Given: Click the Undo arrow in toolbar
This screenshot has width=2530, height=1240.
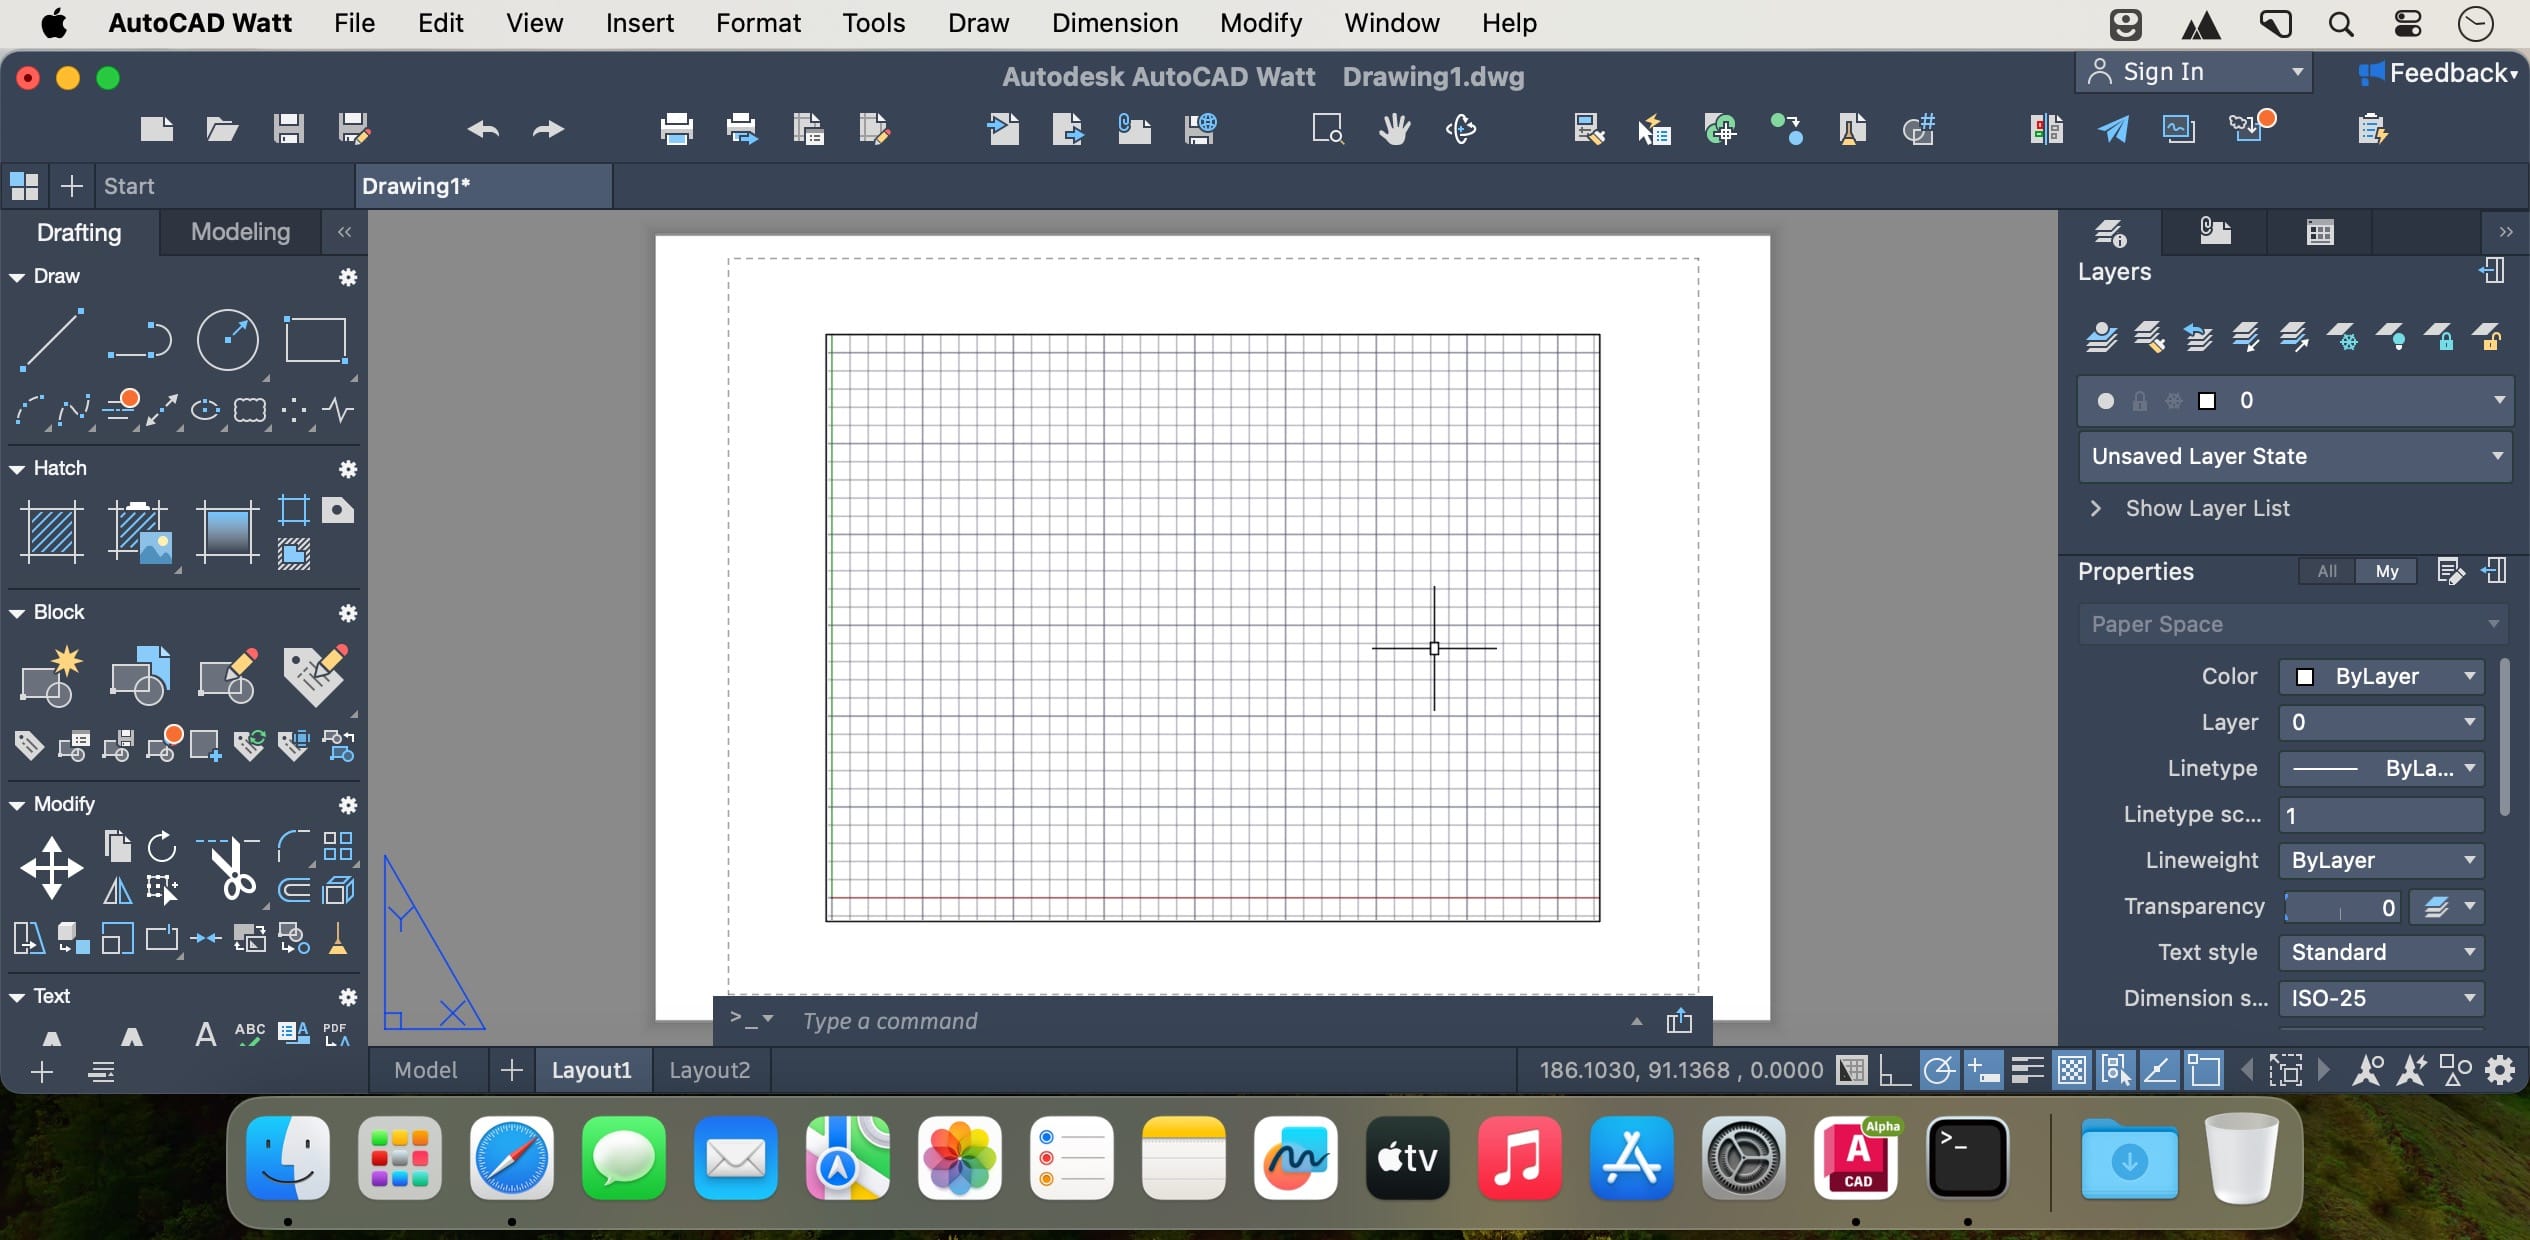Looking at the screenshot, I should pos(483,129).
